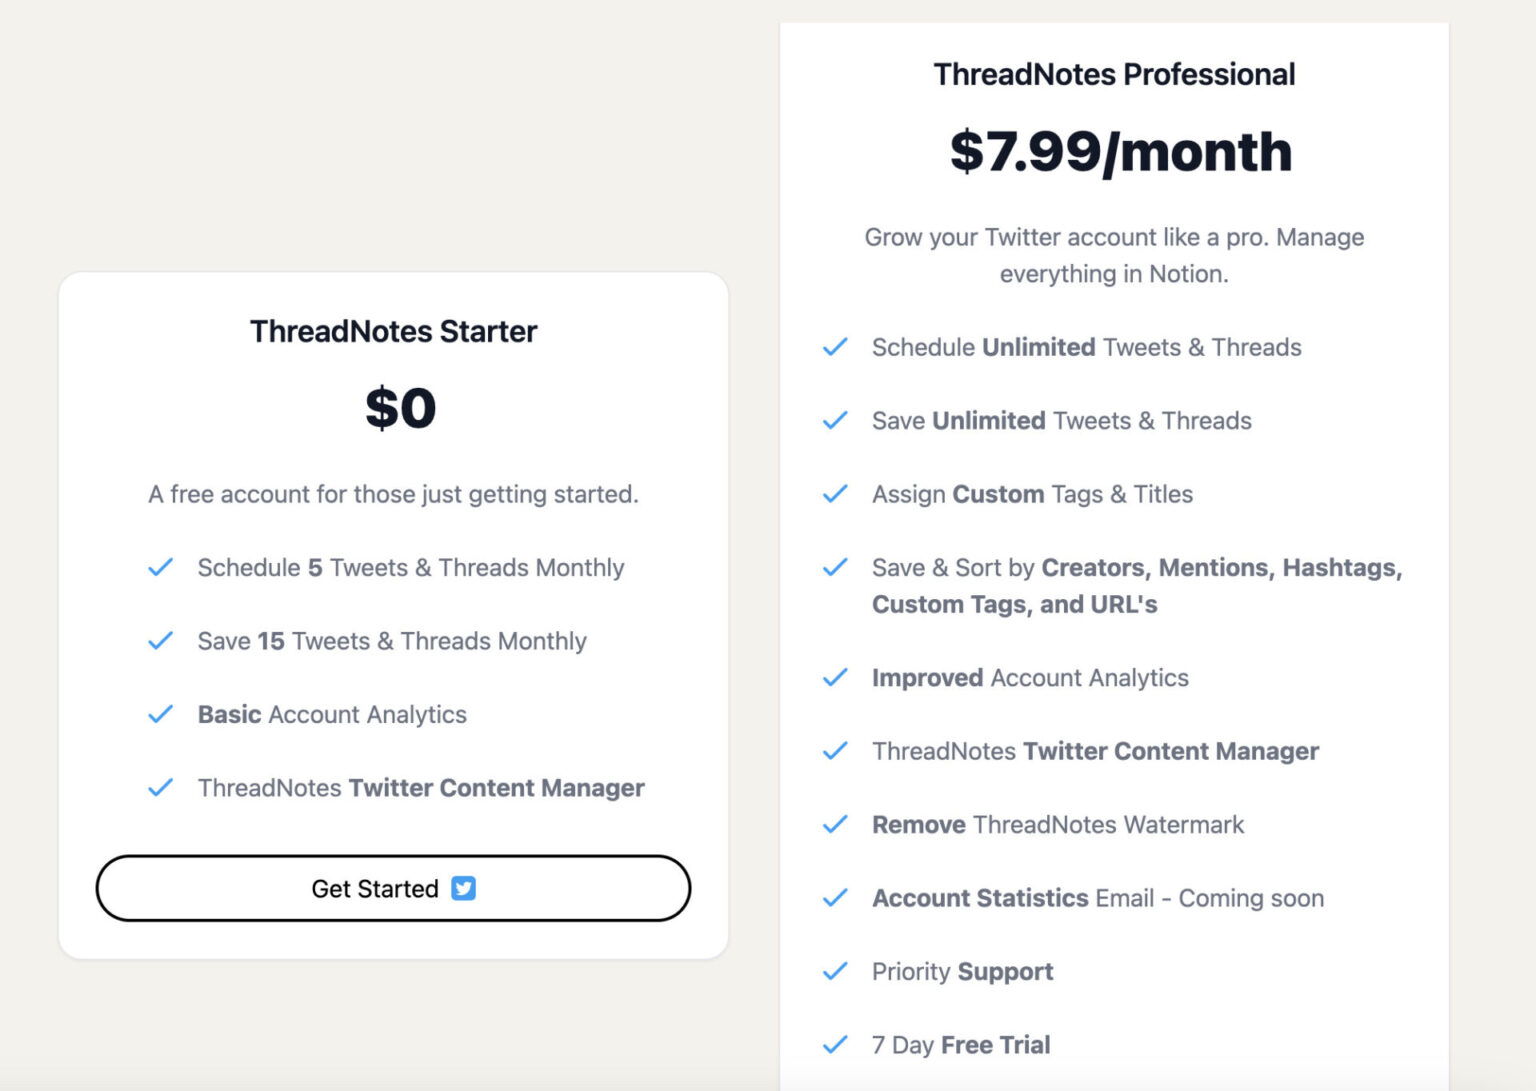Click the Get Started button
Viewport: 1536px width, 1091px height.
[x=393, y=888]
